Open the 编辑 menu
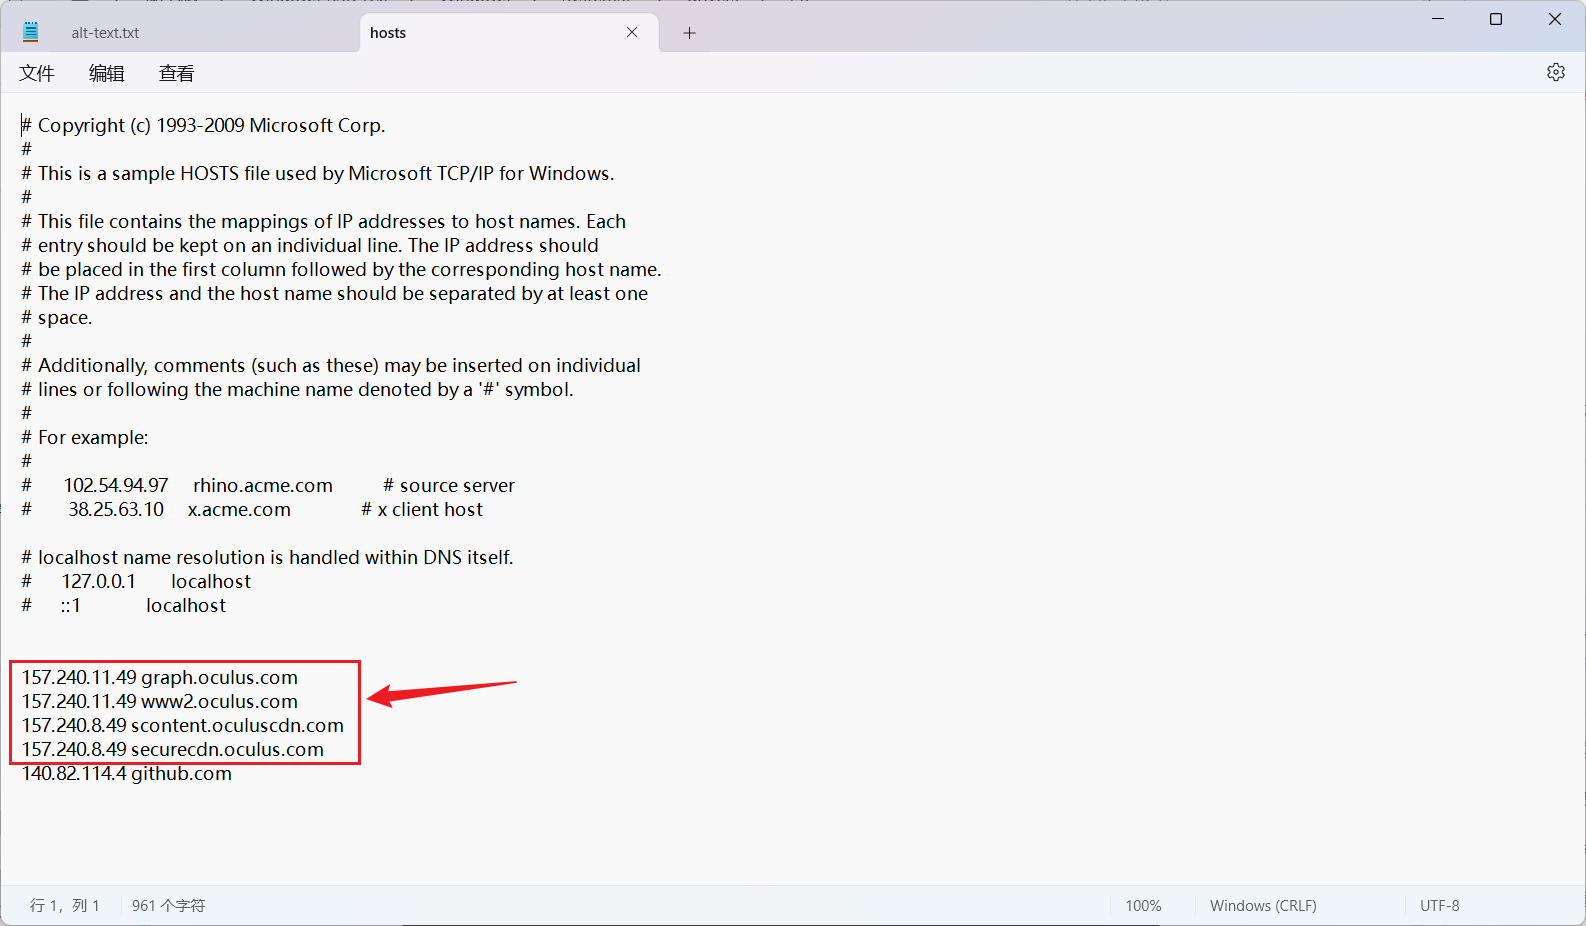This screenshot has height=926, width=1586. point(107,73)
